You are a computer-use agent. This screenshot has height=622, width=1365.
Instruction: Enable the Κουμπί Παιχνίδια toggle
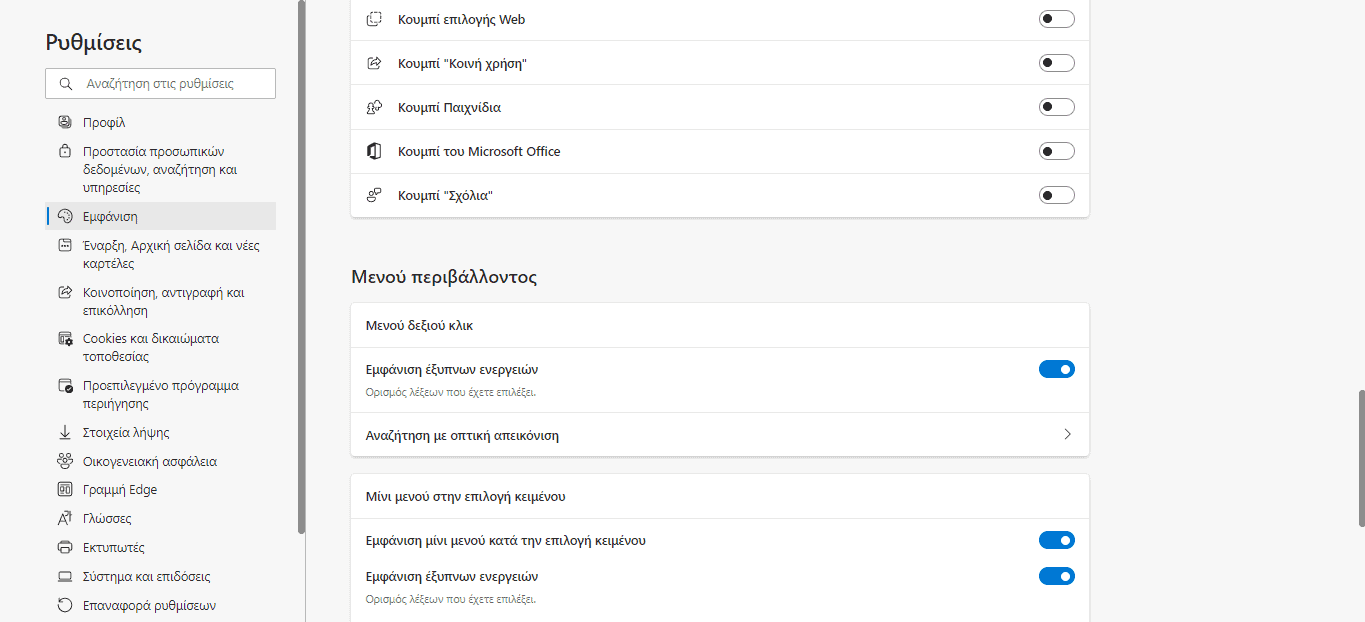click(x=1056, y=106)
